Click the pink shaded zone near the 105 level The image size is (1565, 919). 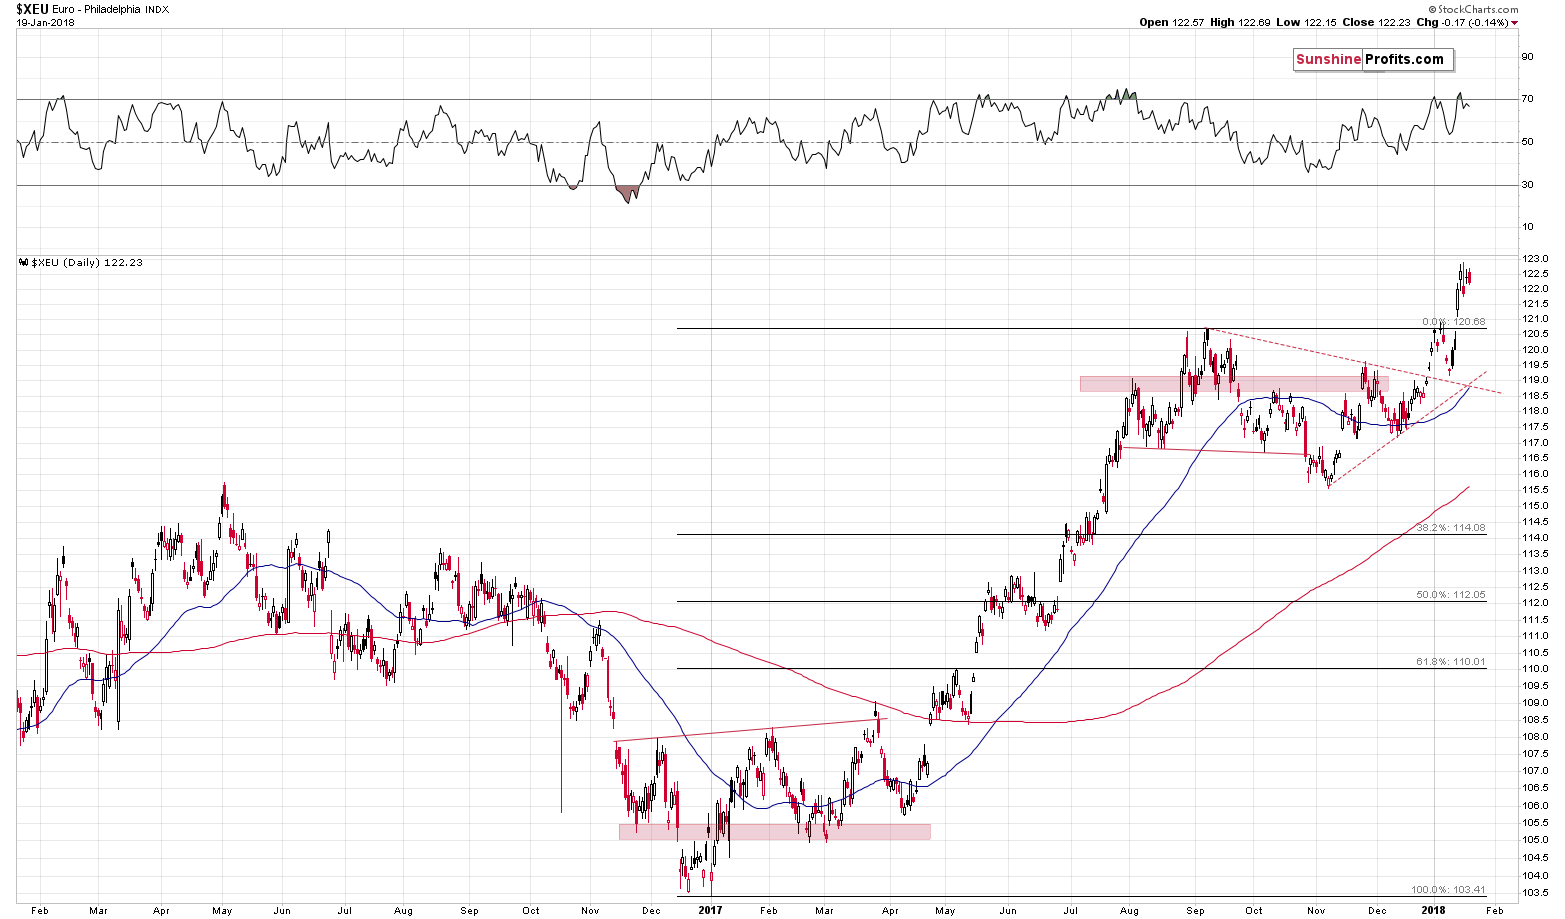(775, 831)
